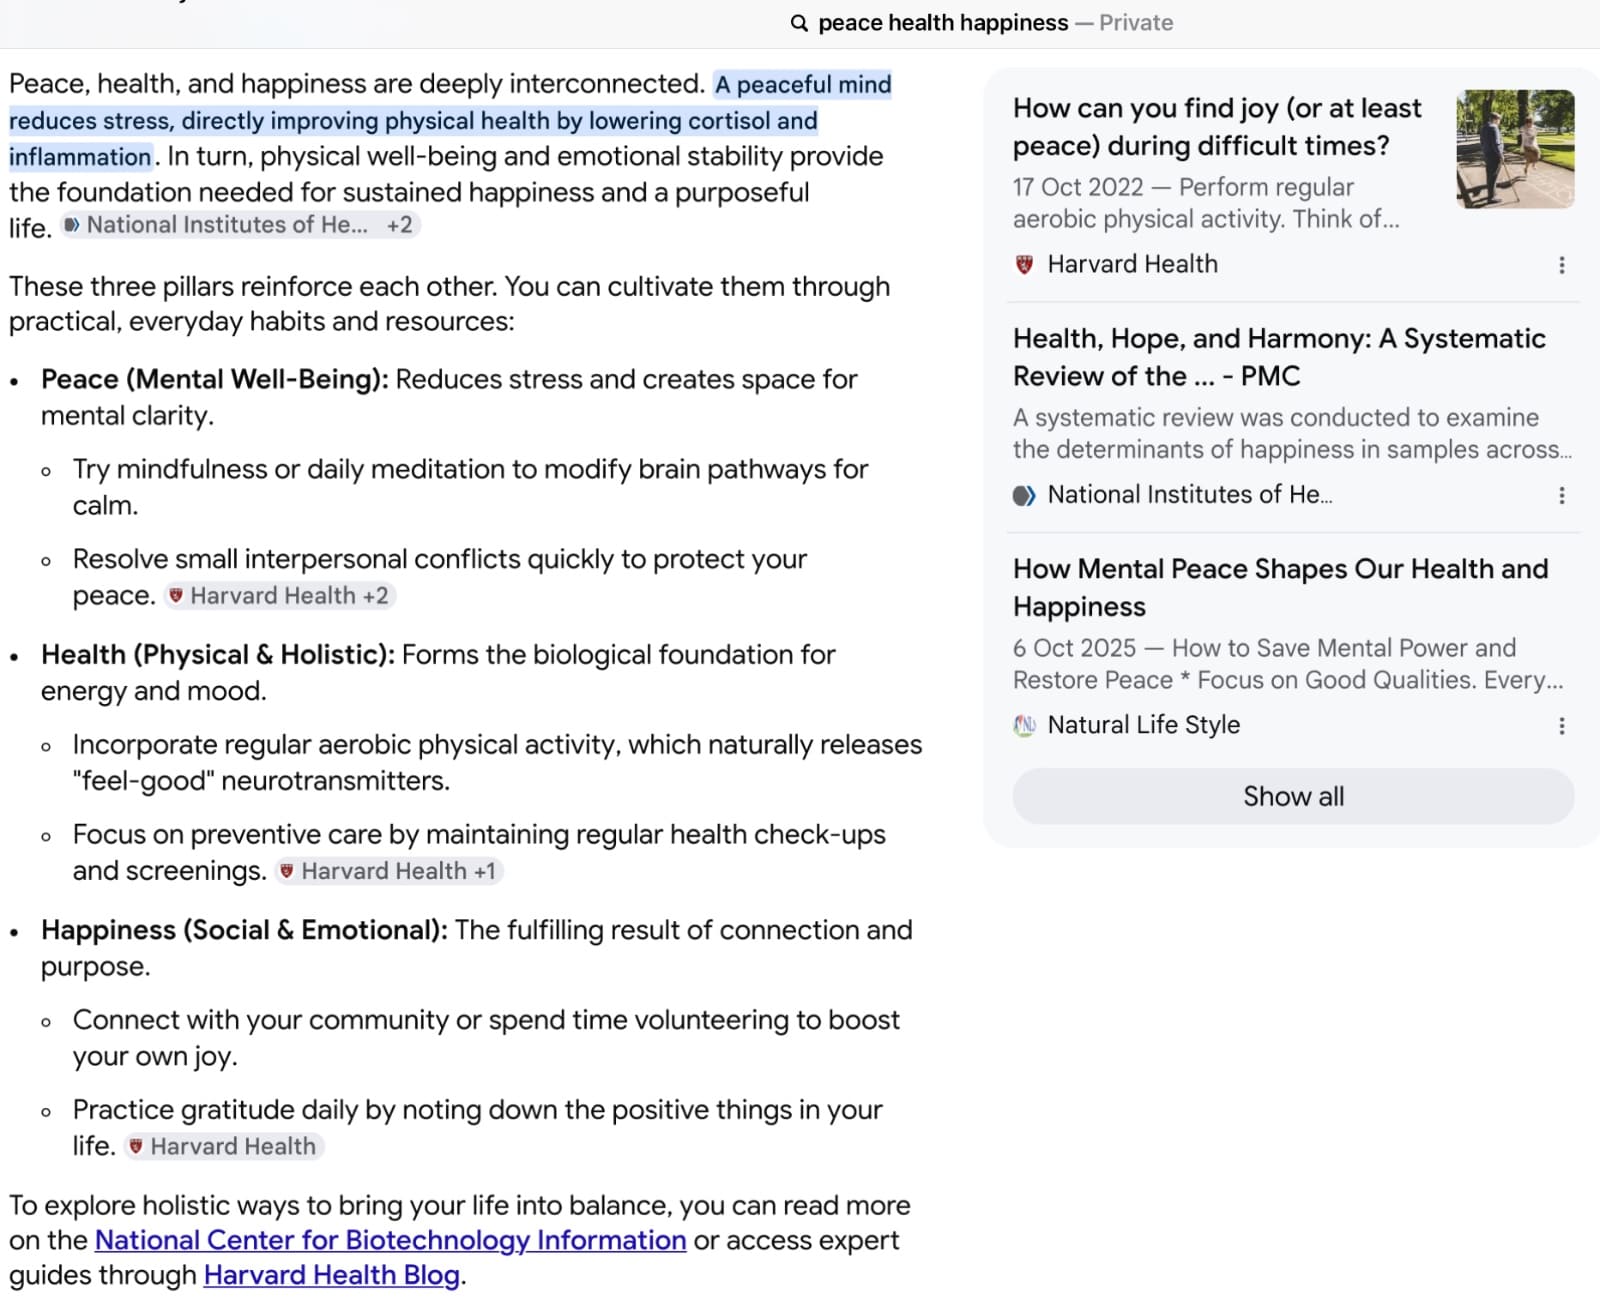
Task: Open the three-dot menu for National Institutes result
Action: [x=1561, y=495]
